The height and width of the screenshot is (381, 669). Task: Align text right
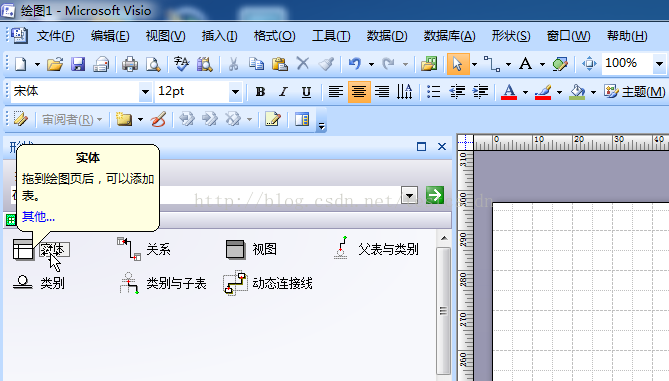(x=382, y=91)
